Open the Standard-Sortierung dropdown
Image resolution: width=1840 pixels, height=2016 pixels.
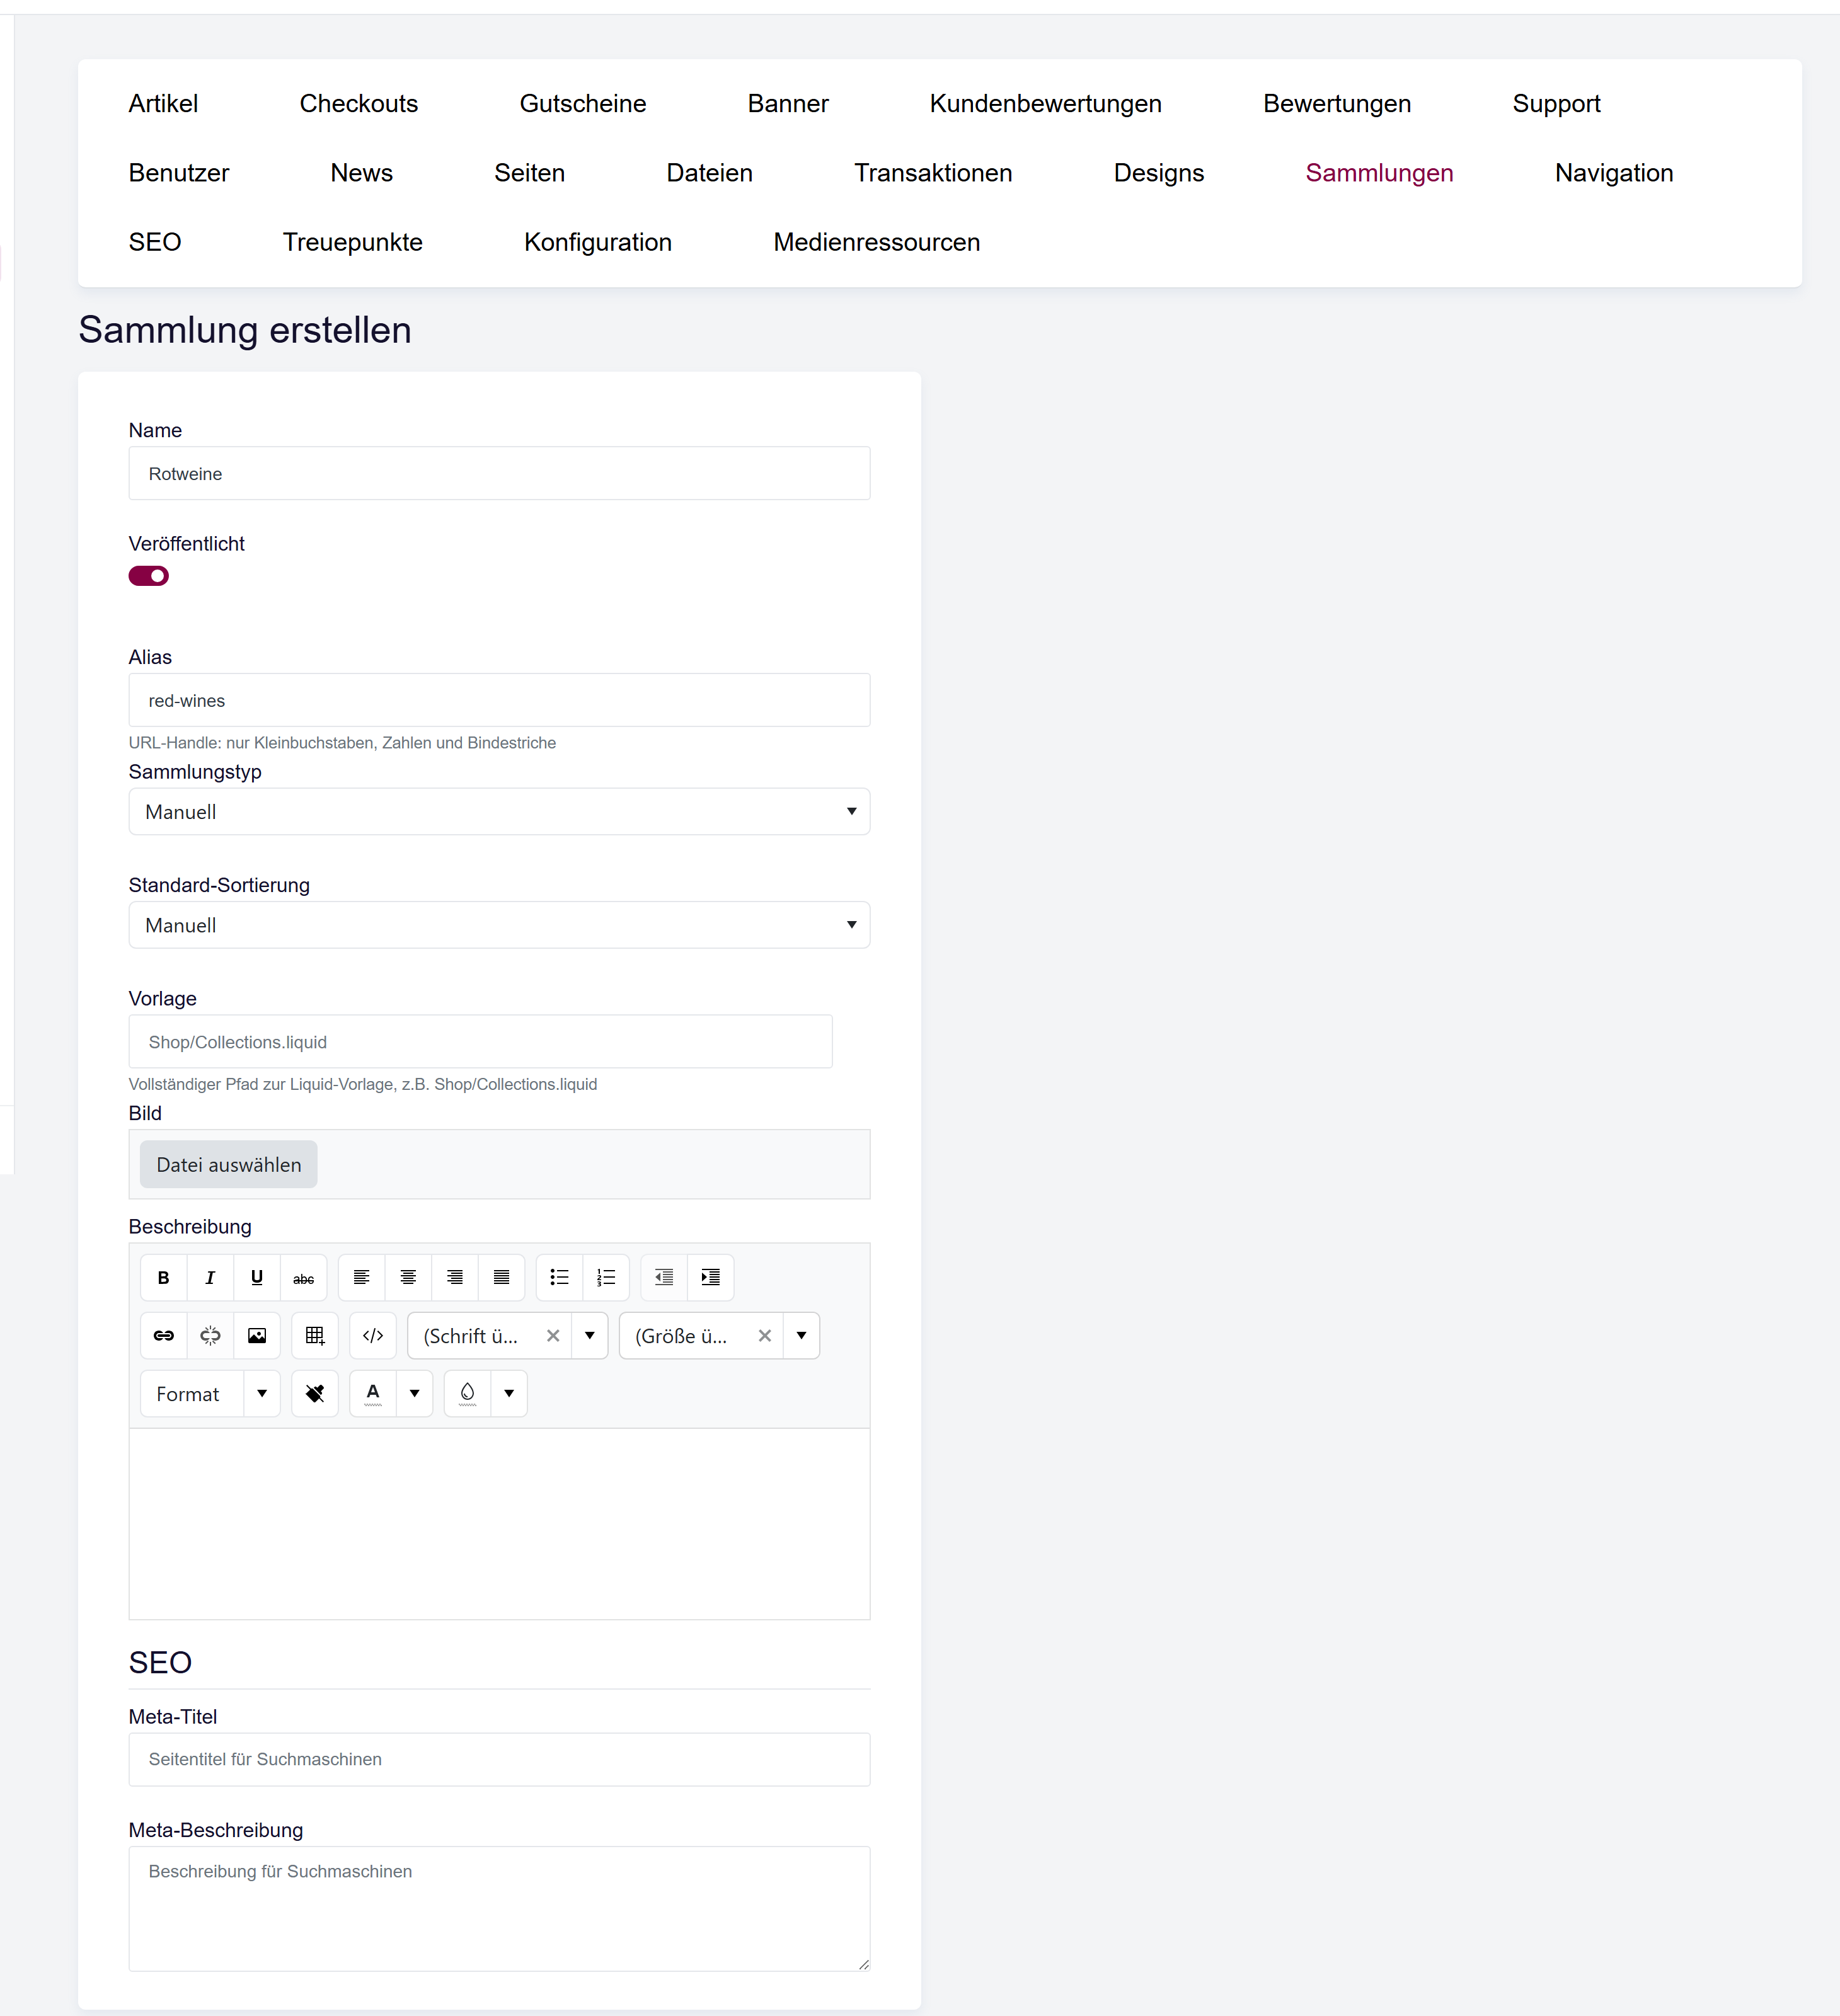point(499,925)
